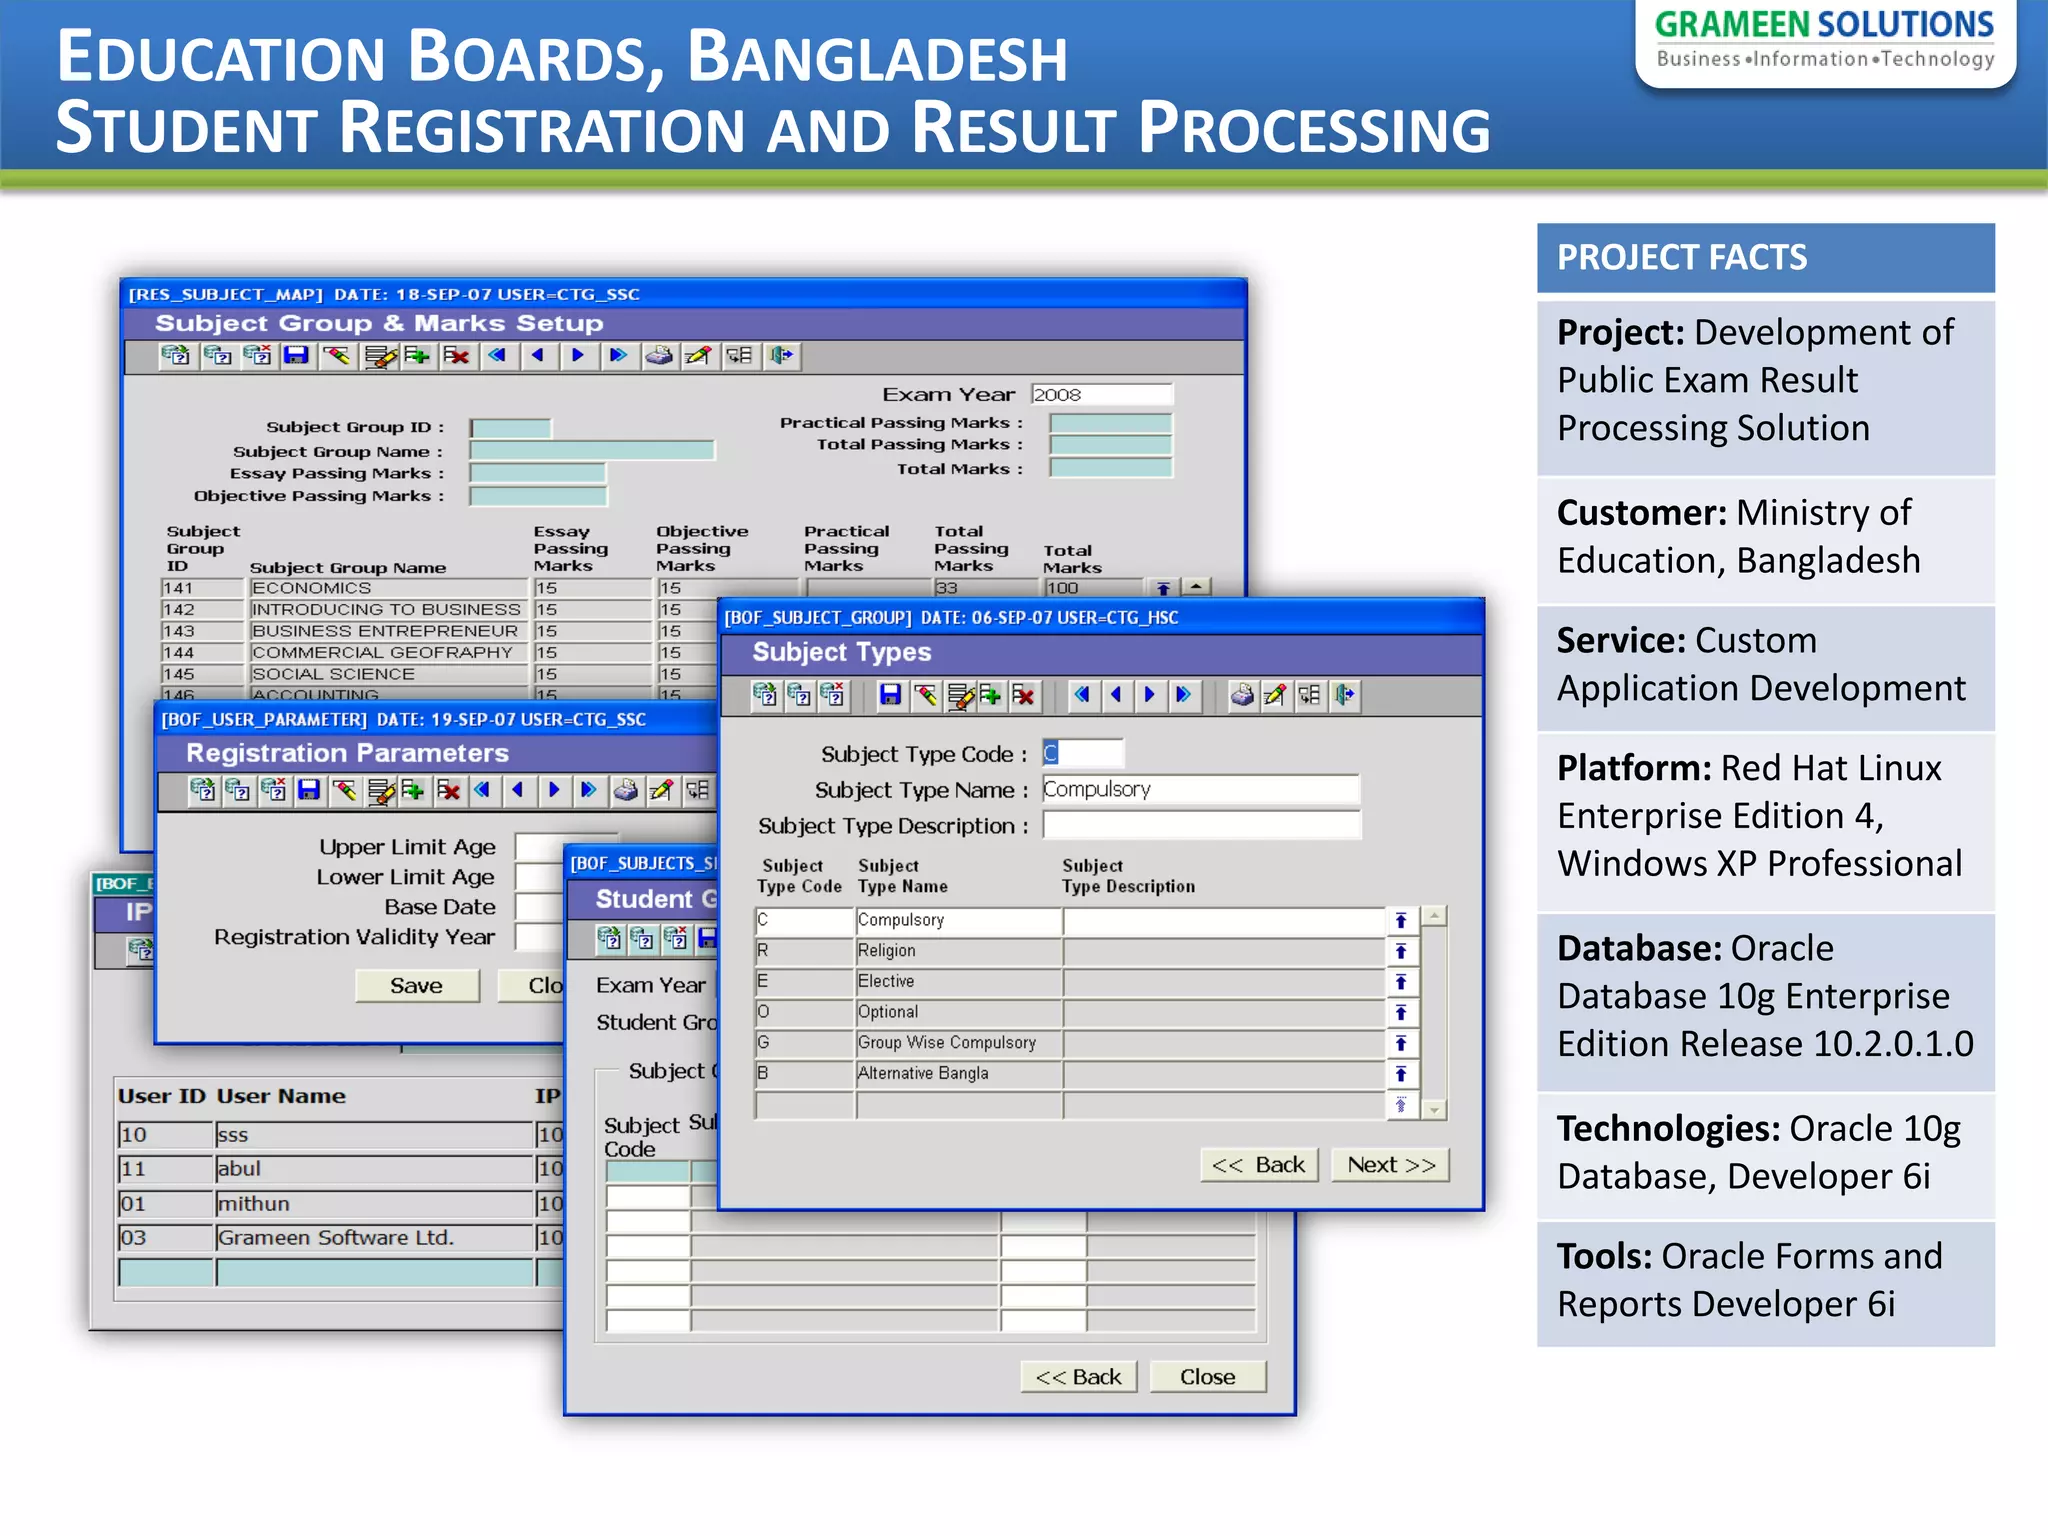Go to first record in Subject Group & Marks Setup
The height and width of the screenshot is (1536, 2048).
[497, 355]
